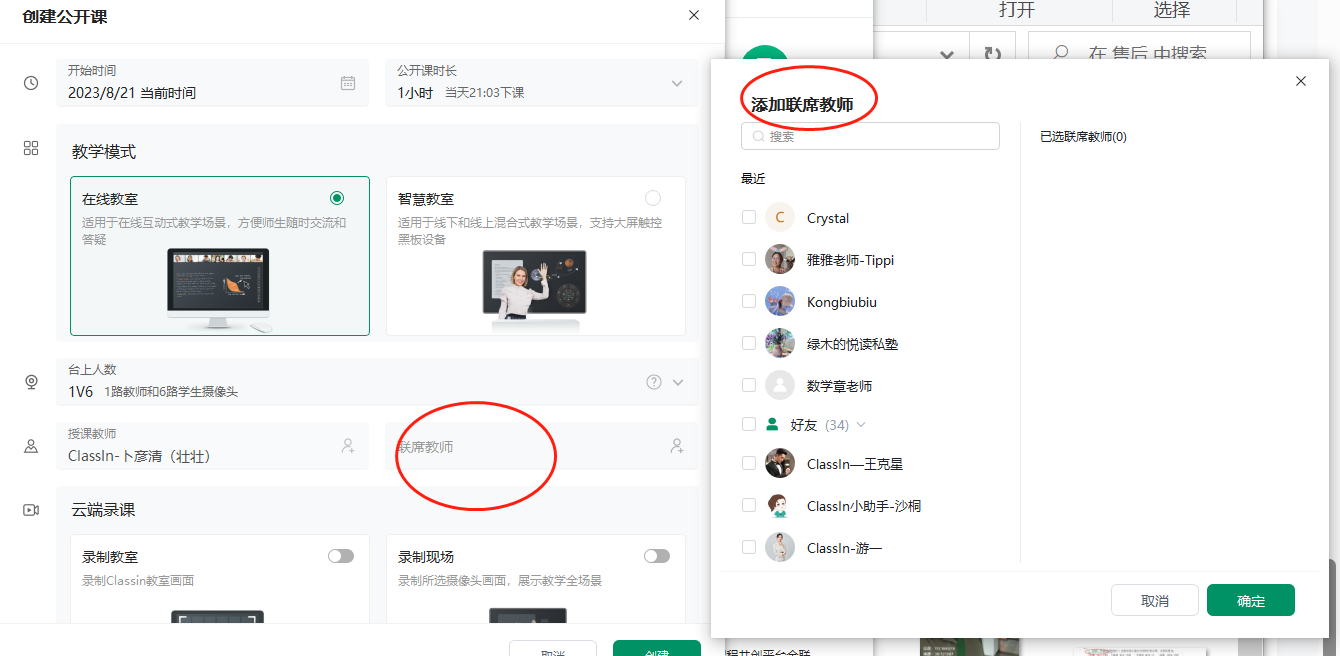Check the box for 数学章老师
Image resolution: width=1340 pixels, height=656 pixels.
click(x=749, y=386)
